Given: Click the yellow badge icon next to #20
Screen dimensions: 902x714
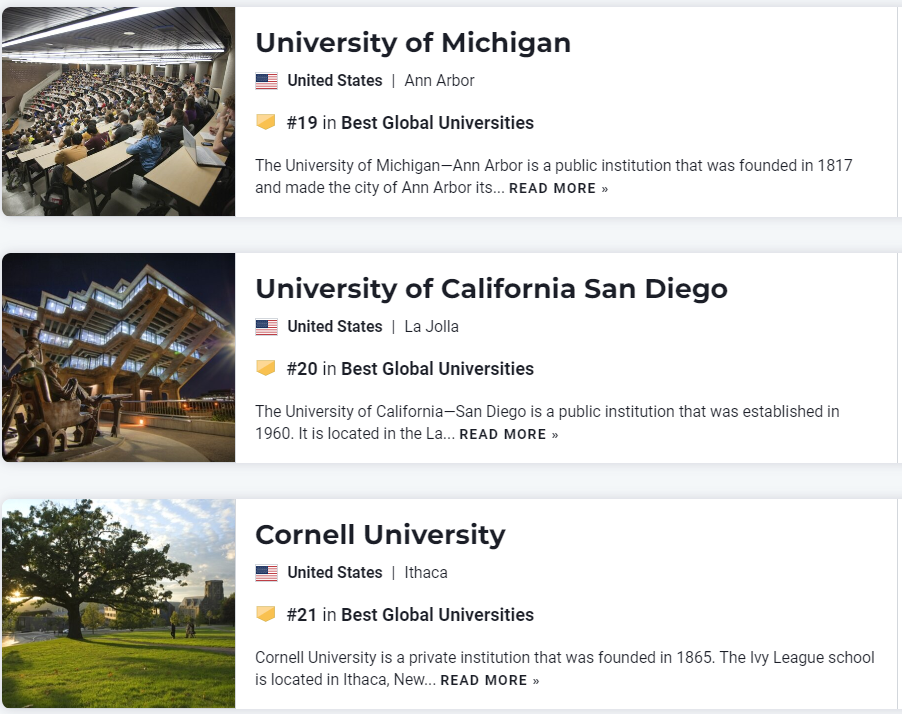Looking at the screenshot, I should [x=266, y=368].
